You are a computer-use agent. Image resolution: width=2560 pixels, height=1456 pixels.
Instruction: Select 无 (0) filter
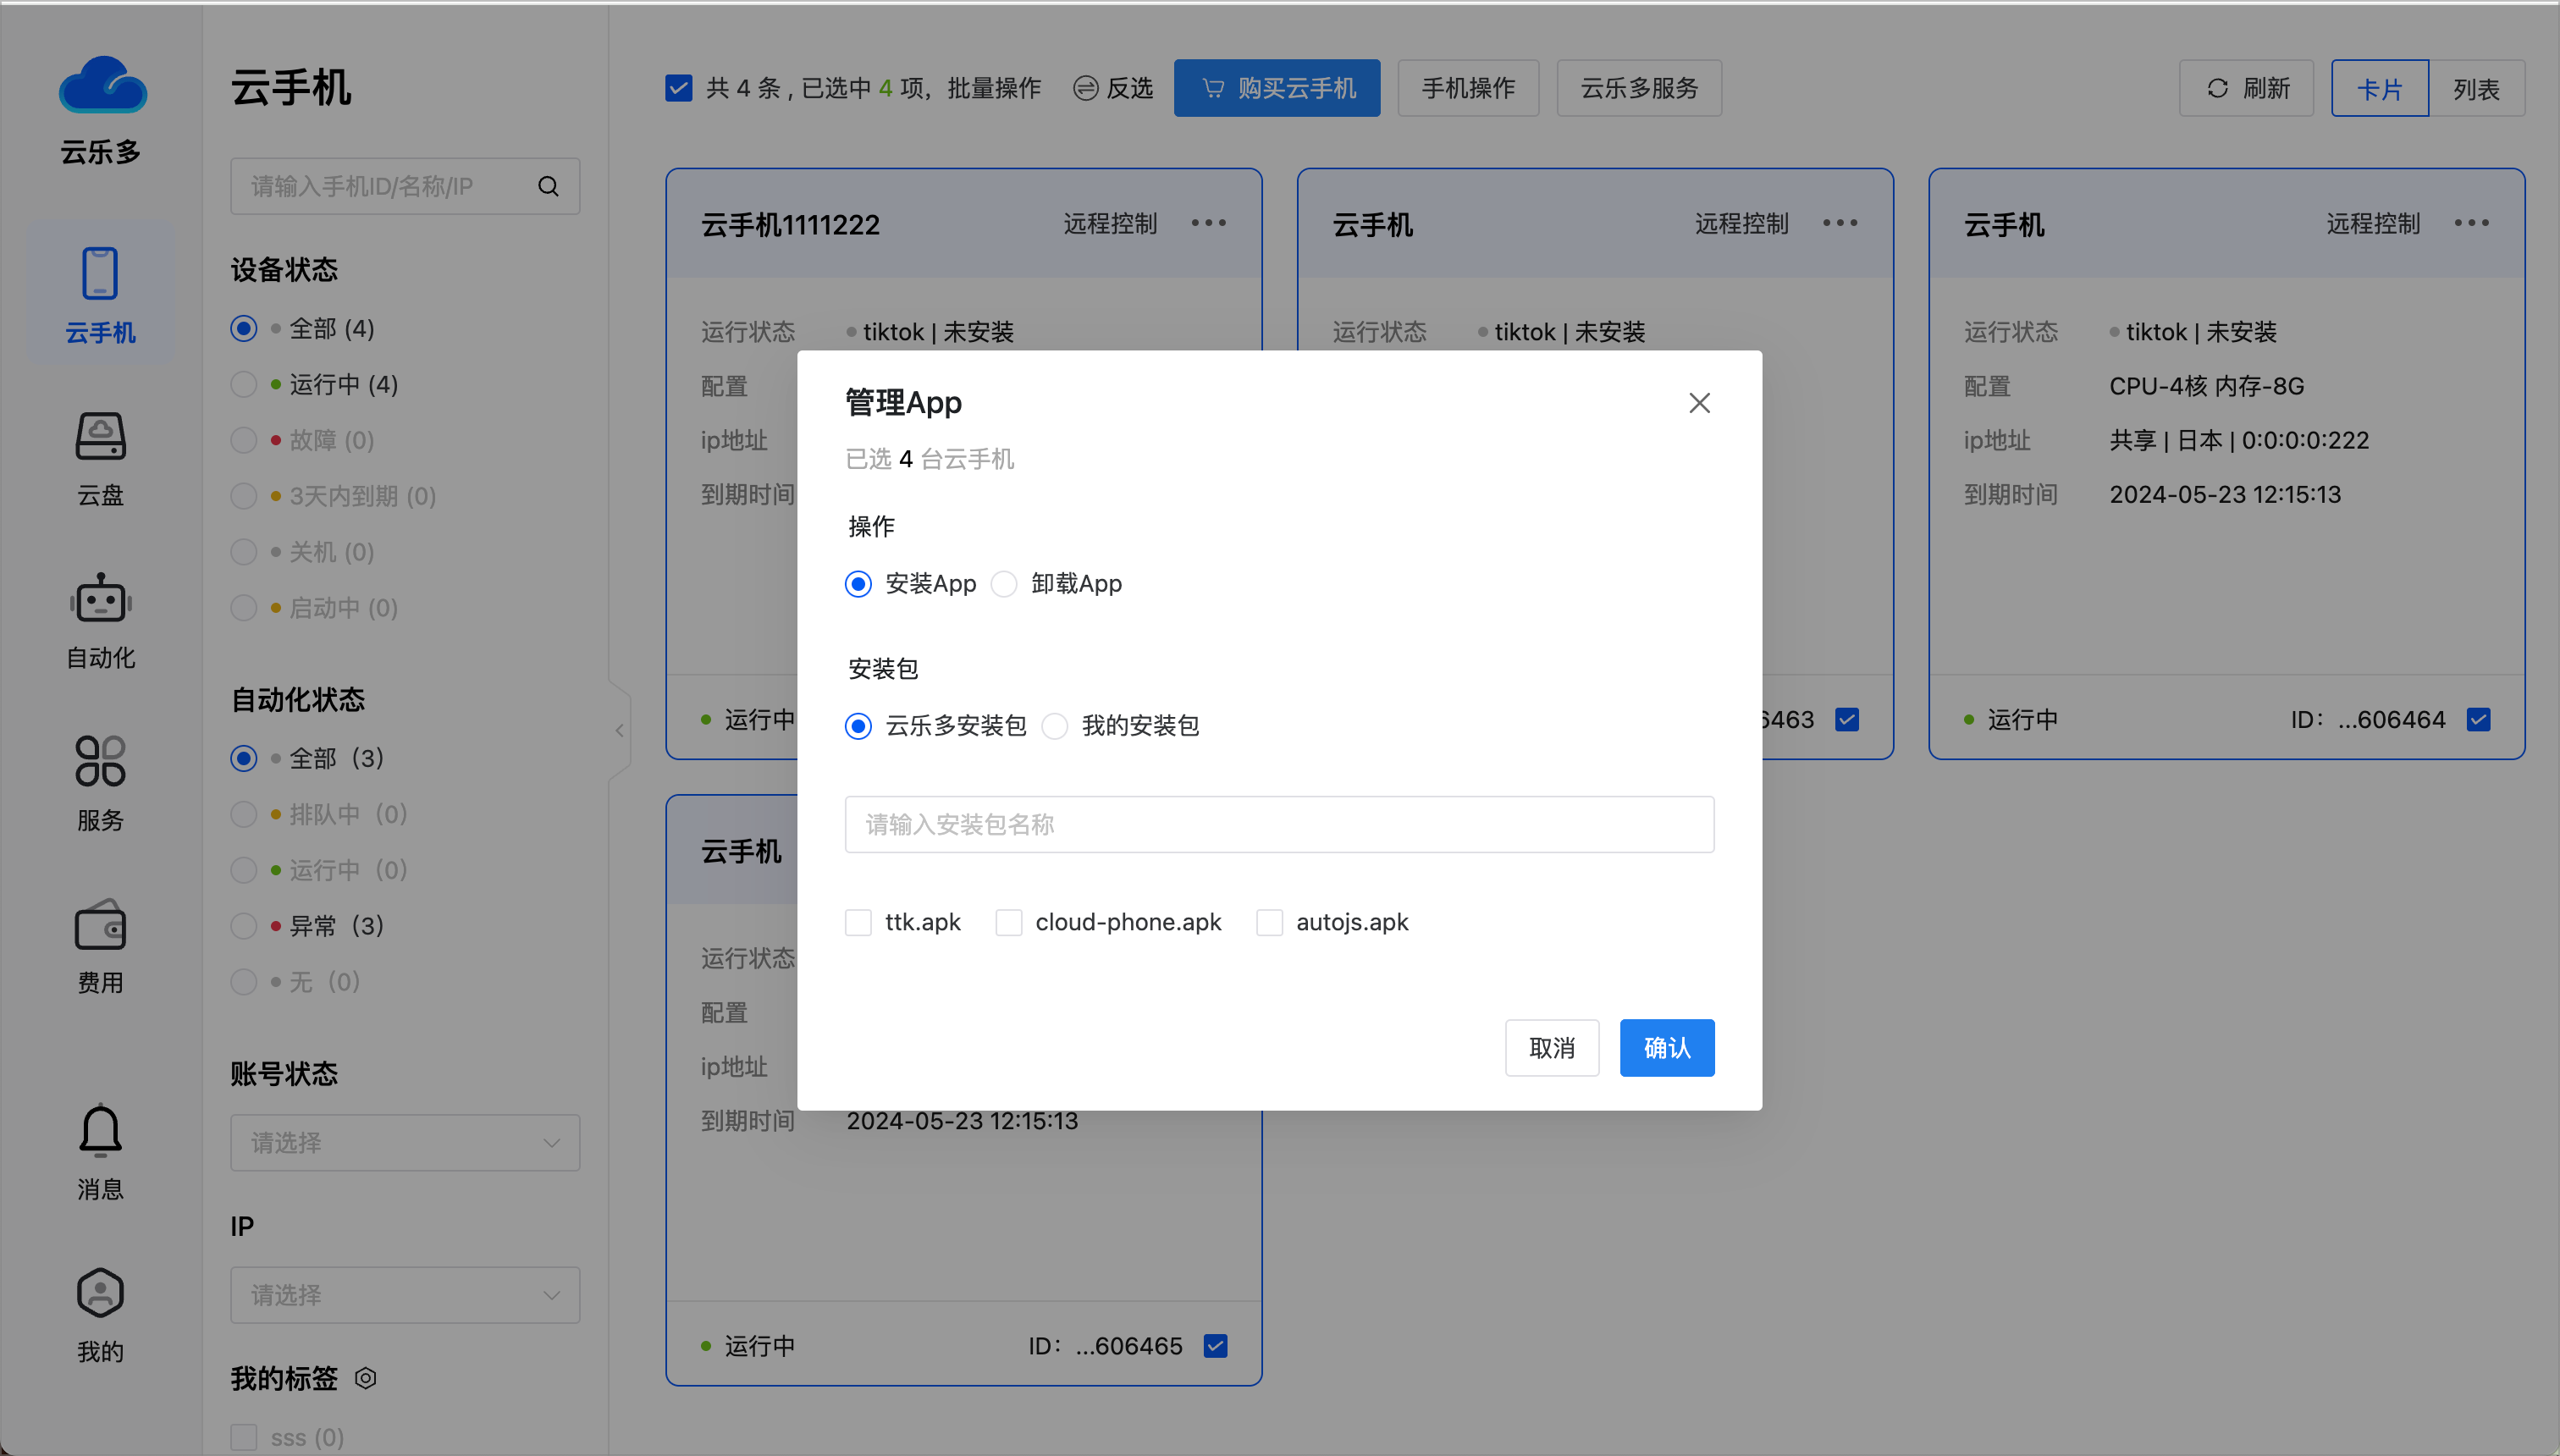point(243,982)
